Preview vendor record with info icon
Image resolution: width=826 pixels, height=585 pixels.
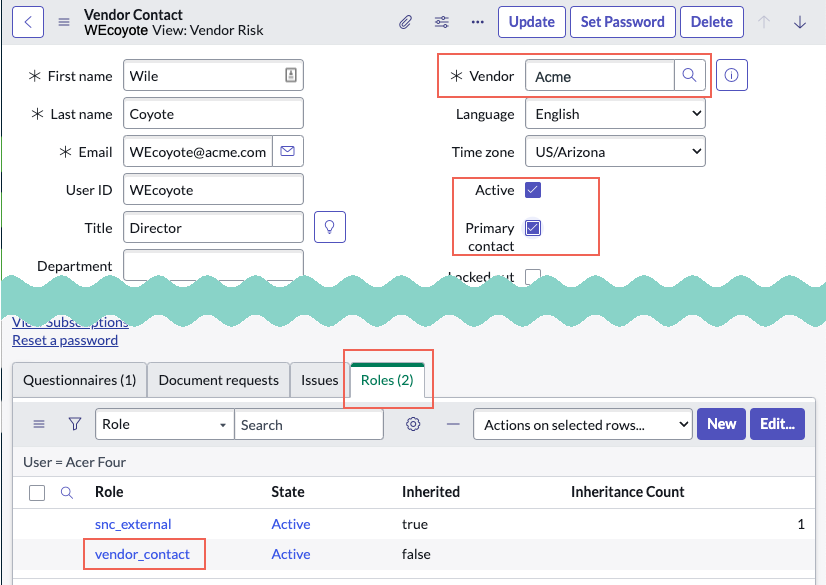click(x=732, y=75)
